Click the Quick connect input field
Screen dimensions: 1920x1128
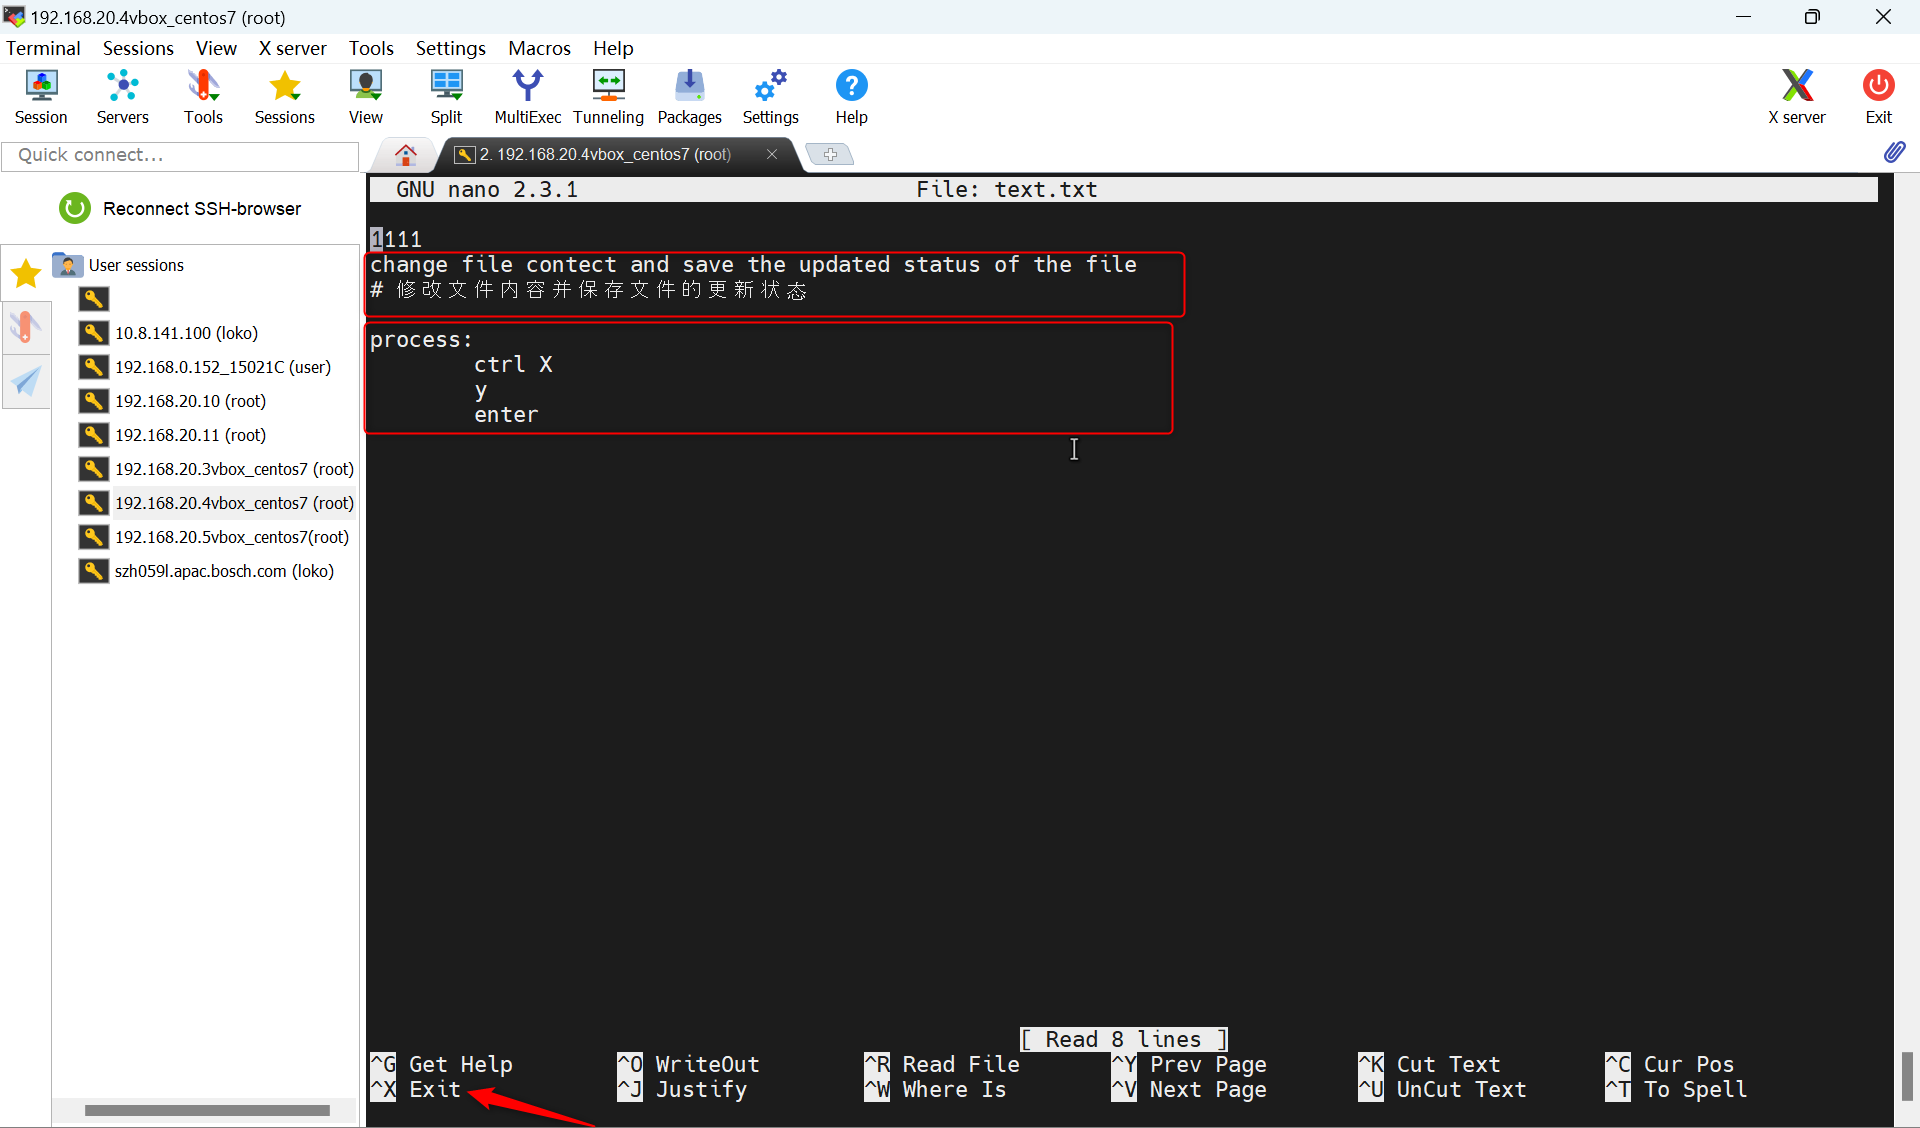181,155
